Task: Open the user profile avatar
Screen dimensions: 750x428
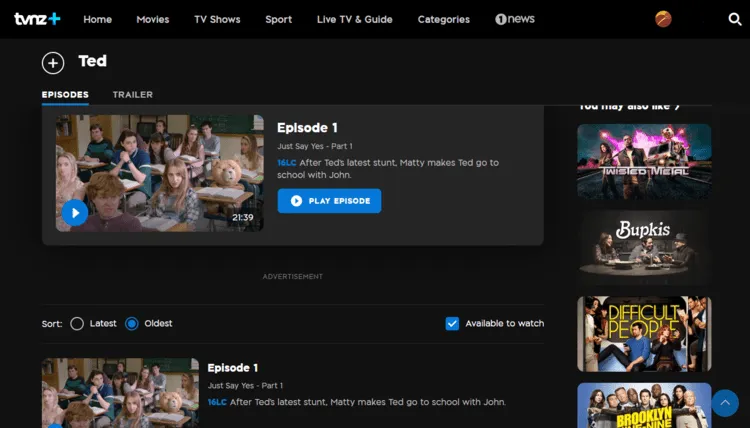Action: pos(664,19)
